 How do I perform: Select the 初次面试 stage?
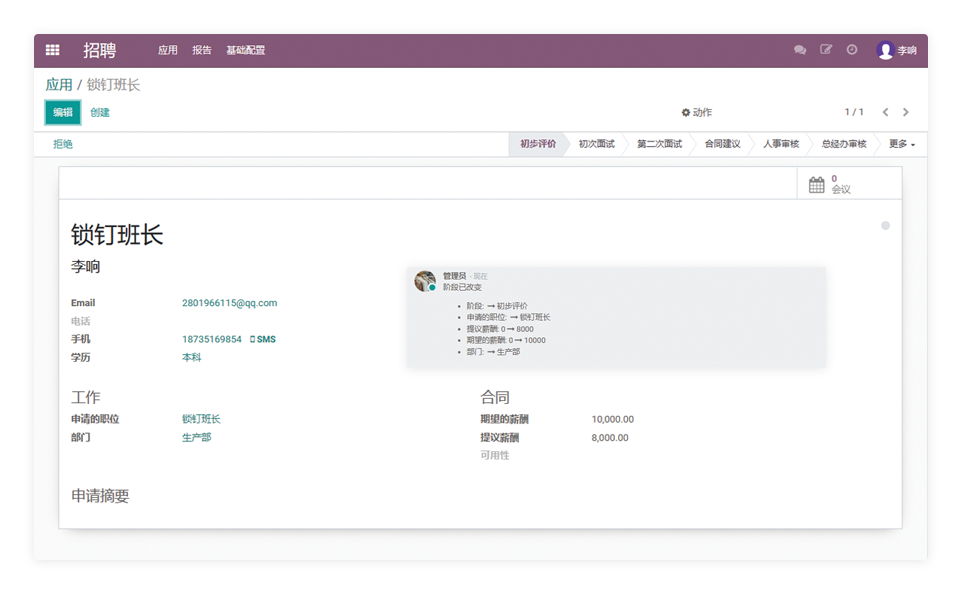coord(596,144)
